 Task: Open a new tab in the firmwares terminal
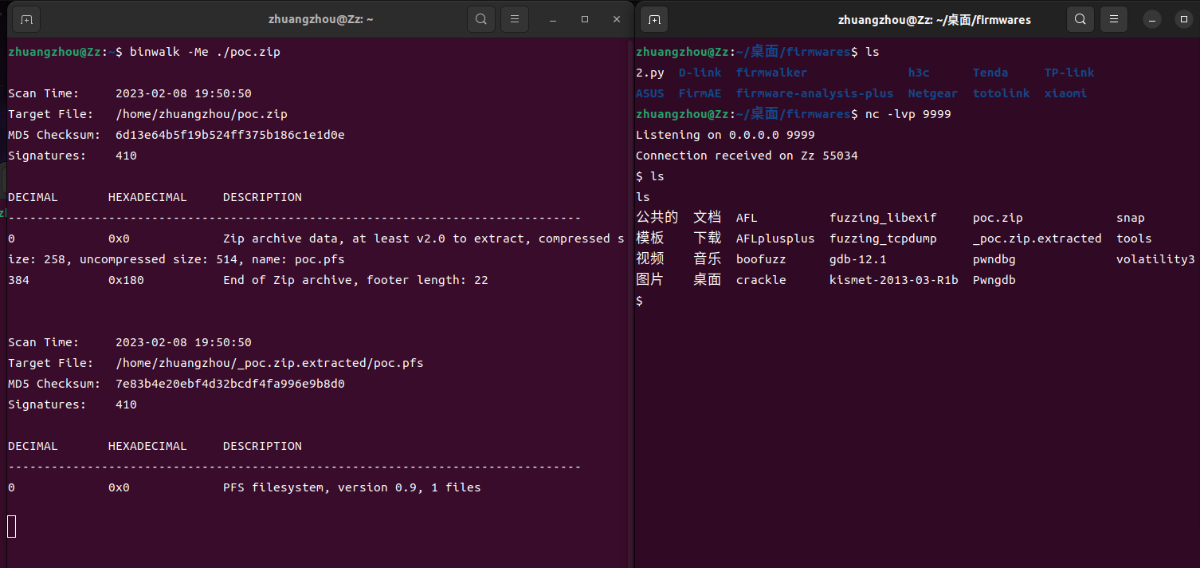tap(654, 19)
